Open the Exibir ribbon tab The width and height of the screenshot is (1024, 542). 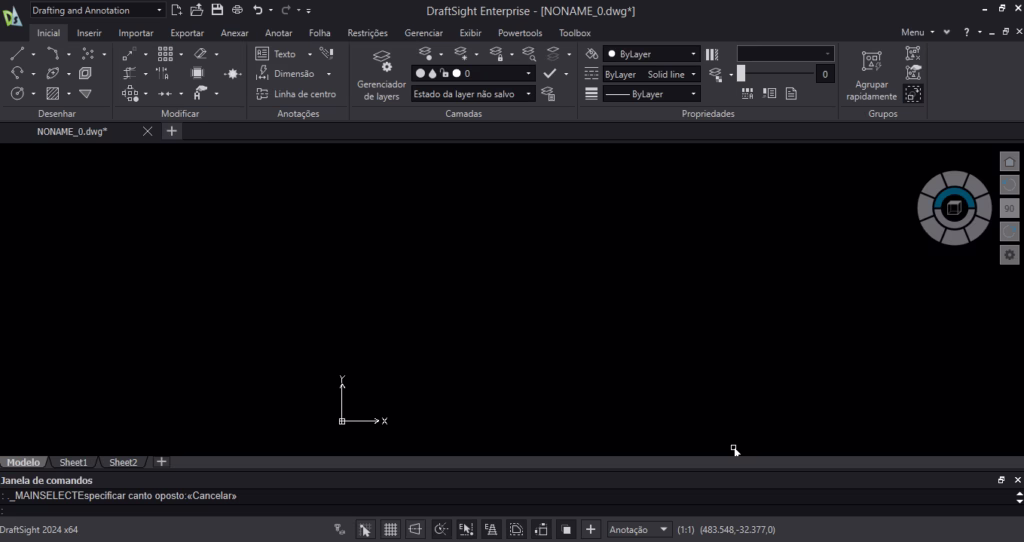point(470,33)
